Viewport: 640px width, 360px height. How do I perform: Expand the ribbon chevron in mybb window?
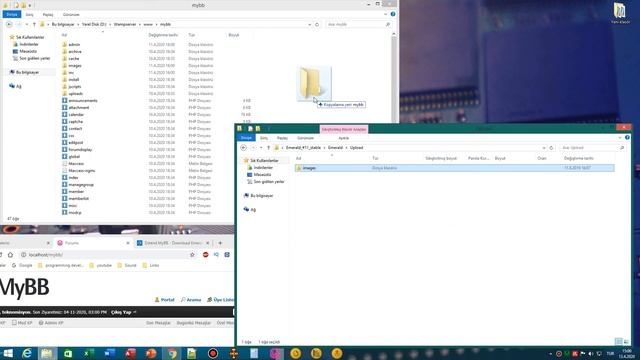click(385, 14)
